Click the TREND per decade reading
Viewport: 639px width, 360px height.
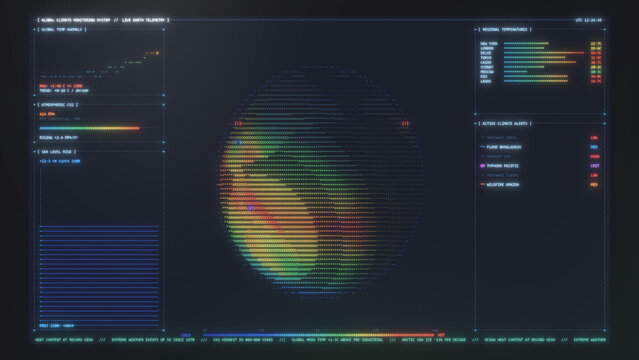click(64, 91)
